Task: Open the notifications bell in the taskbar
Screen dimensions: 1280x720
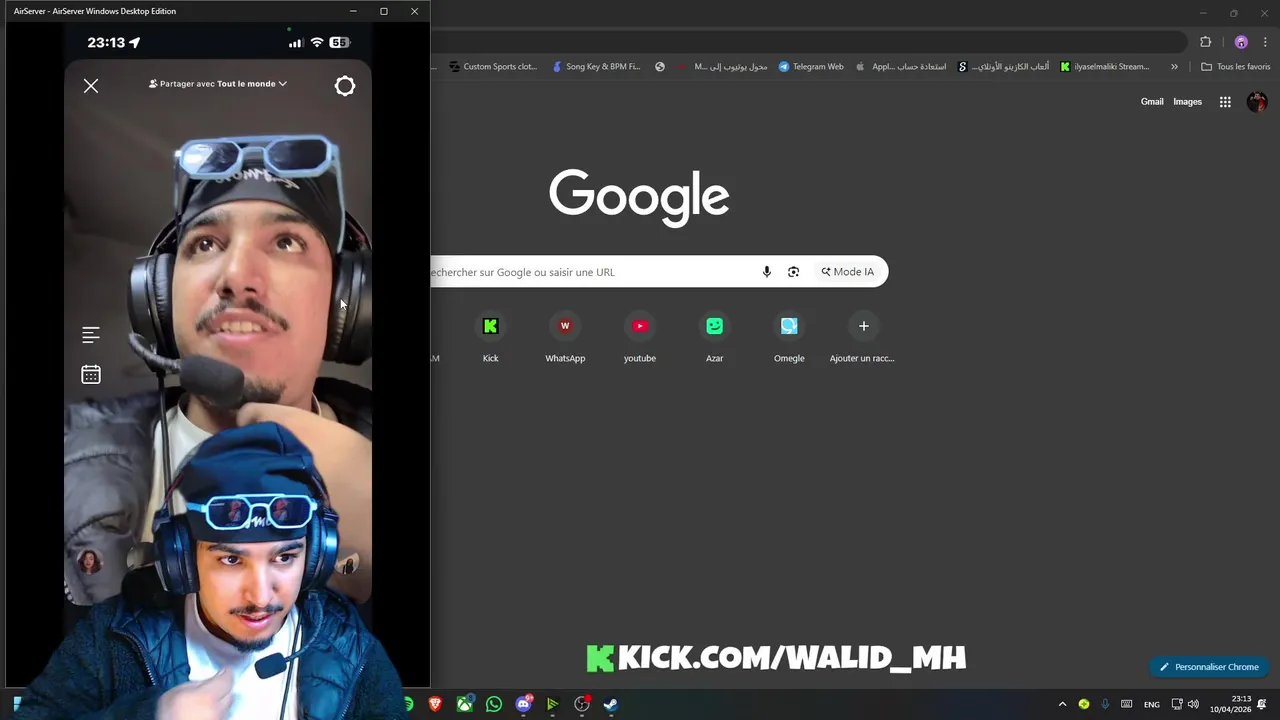Action: click(x=1263, y=704)
